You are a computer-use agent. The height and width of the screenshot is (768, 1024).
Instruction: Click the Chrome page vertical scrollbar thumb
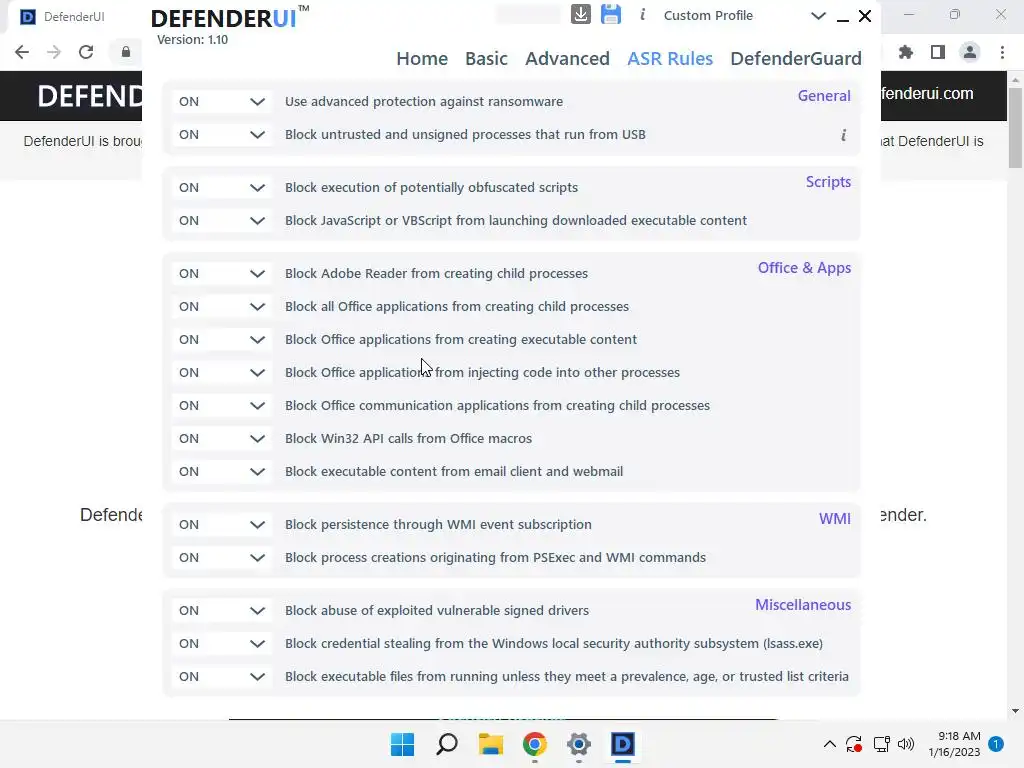pos(1015,127)
